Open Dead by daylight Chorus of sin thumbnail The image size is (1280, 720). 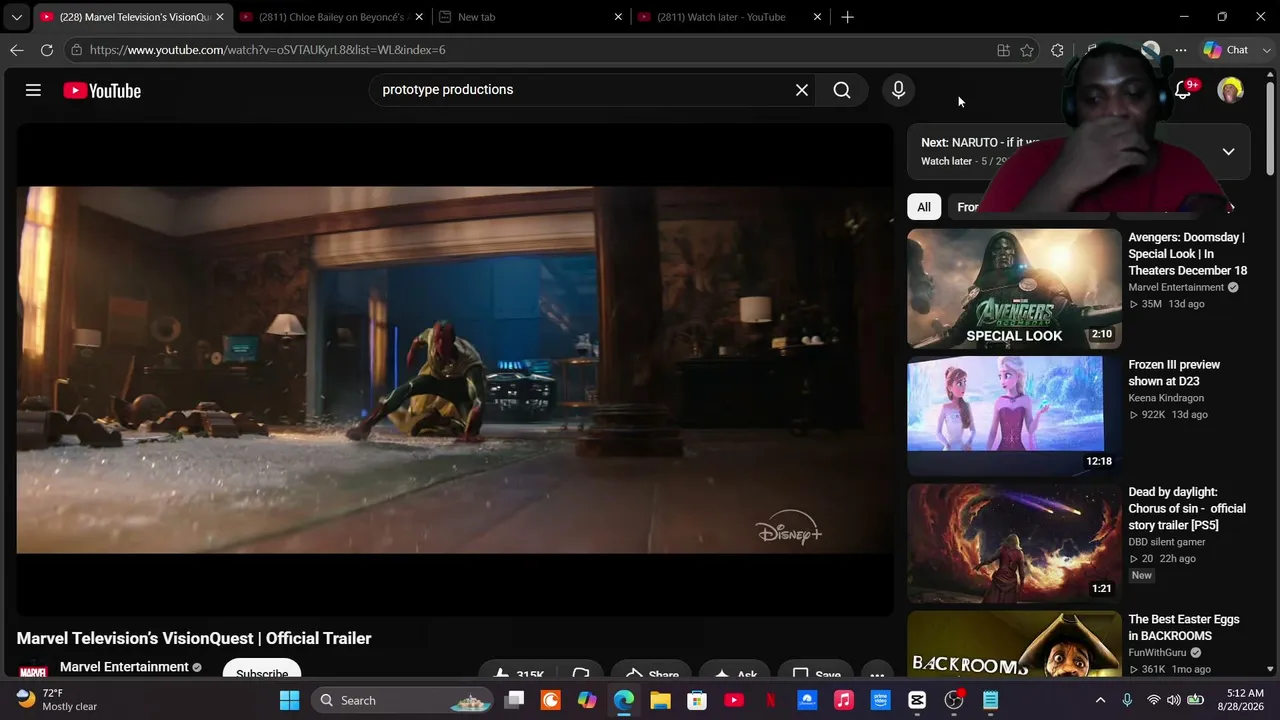click(x=1014, y=543)
